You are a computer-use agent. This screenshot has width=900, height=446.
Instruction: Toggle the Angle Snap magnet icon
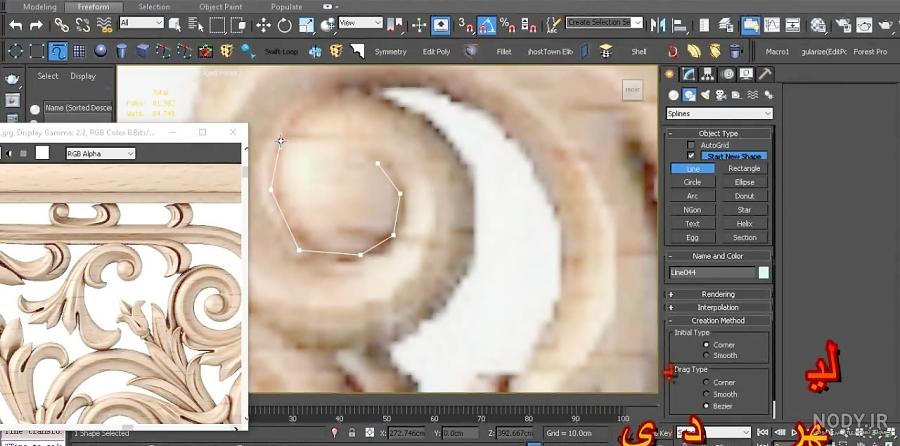click(x=487, y=25)
